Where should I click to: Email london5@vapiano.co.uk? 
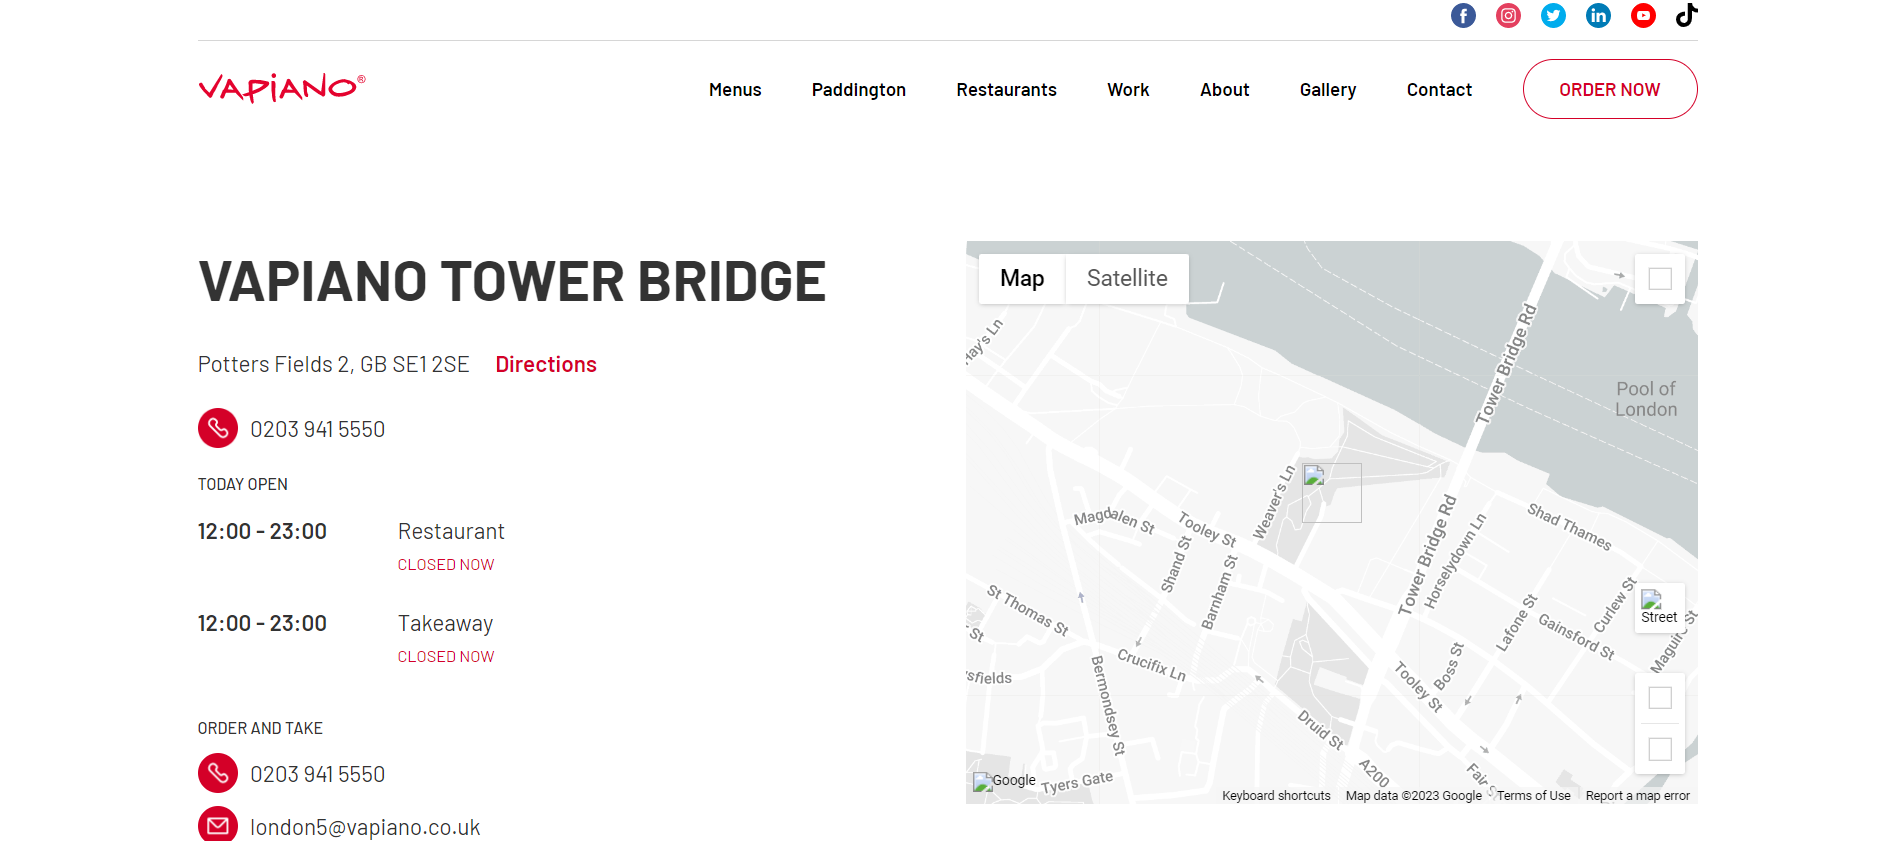tap(365, 827)
